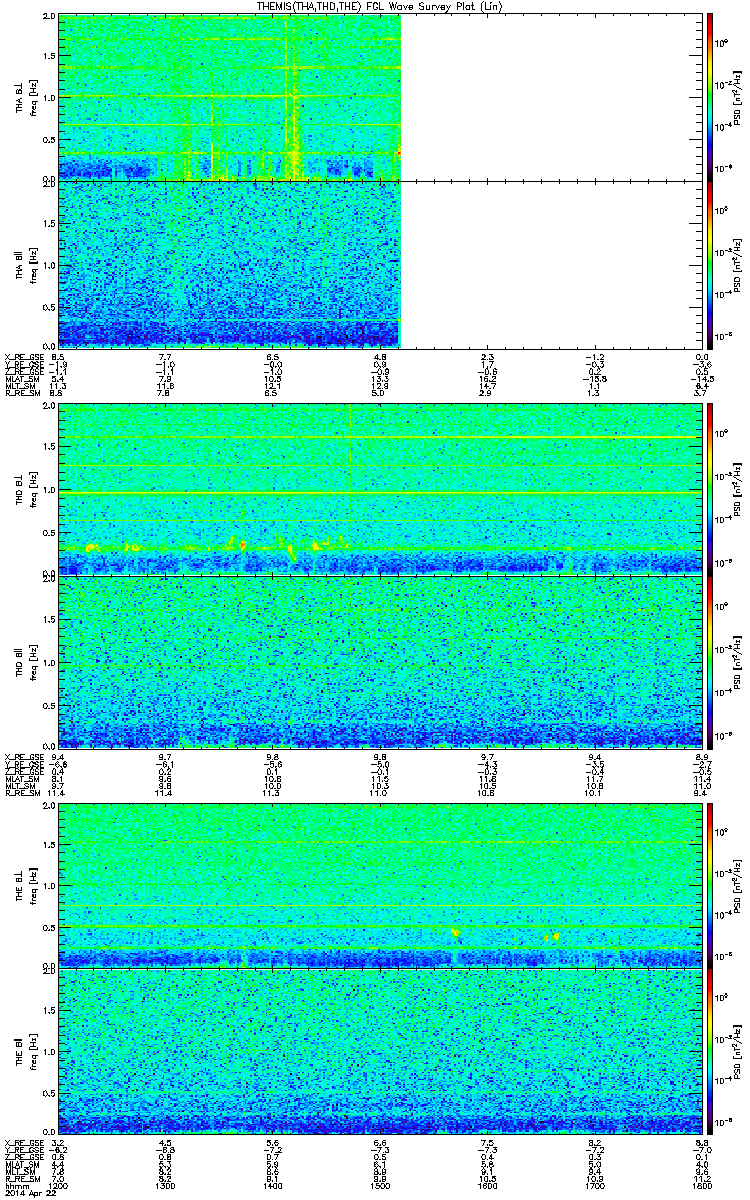Click the PSD color bar beside THA BL
This screenshot has height=1200, width=750.
(711, 97)
